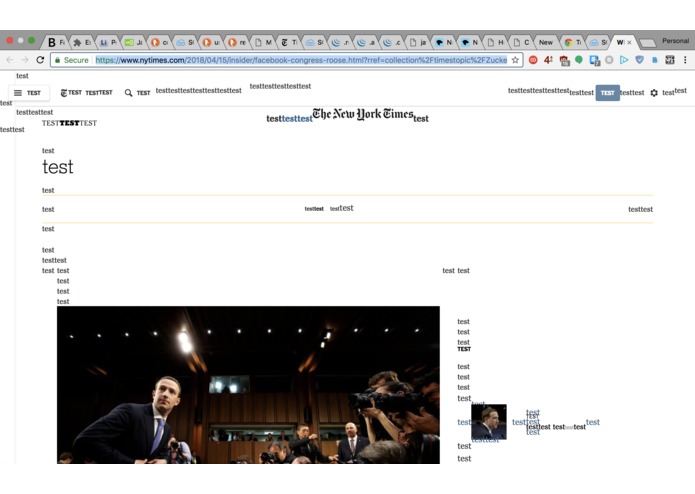Click the 'TESTTESTTEST' section label
695x494 pixels.
tap(69, 123)
